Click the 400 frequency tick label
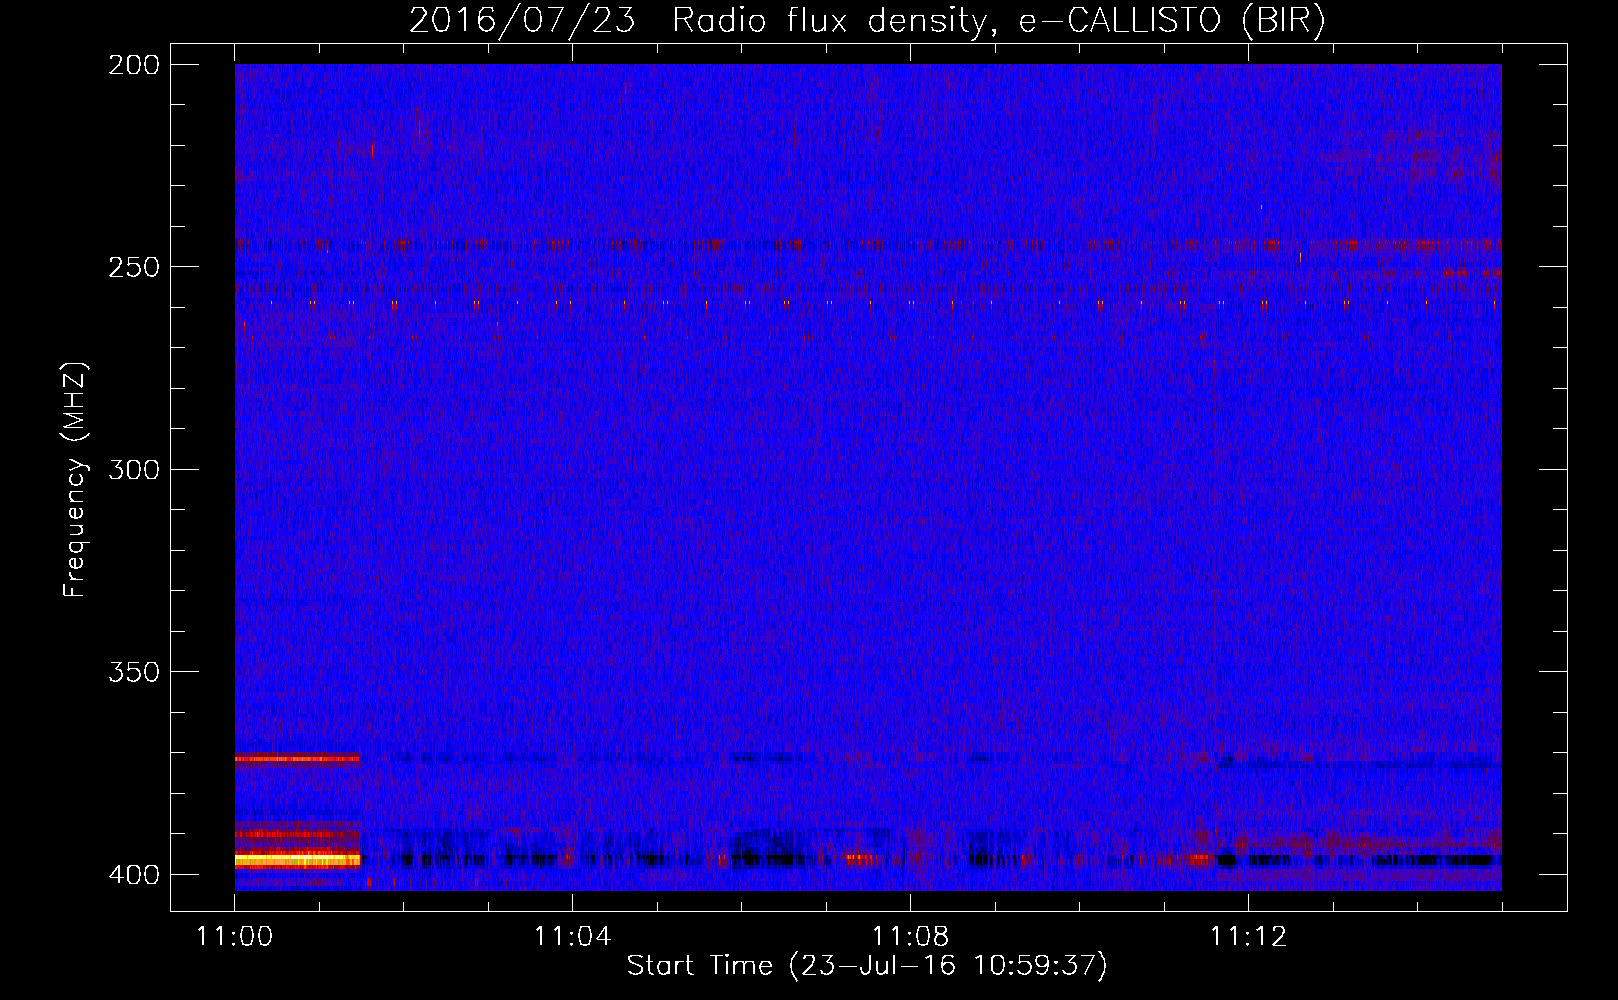 pos(134,875)
